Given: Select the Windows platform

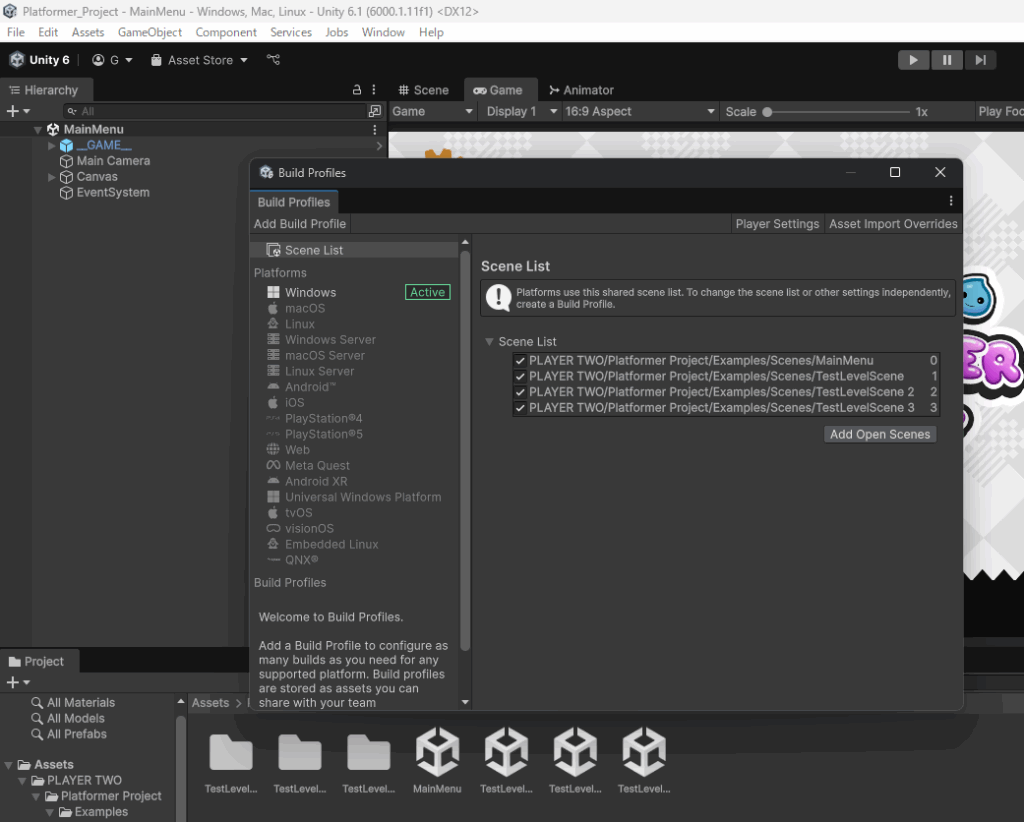Looking at the screenshot, I should click(354, 292).
